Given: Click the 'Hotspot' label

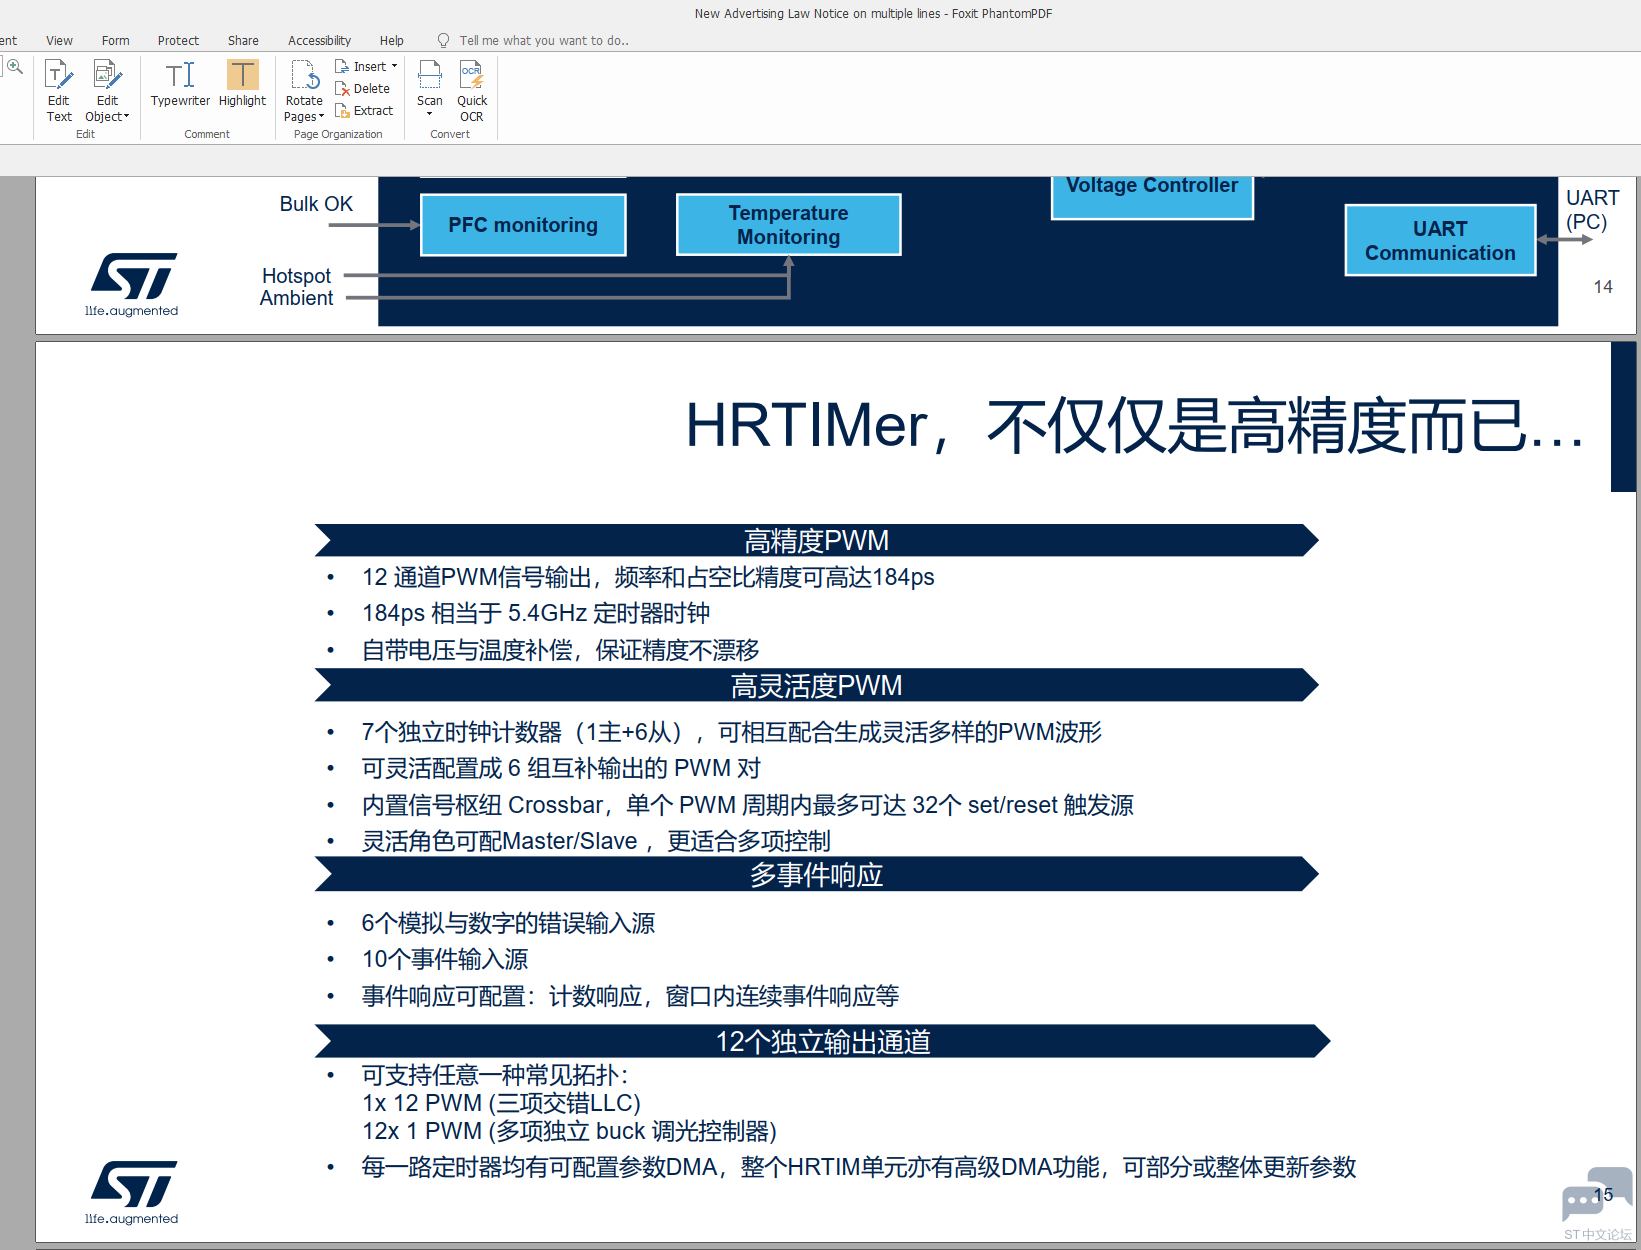Looking at the screenshot, I should 296,276.
